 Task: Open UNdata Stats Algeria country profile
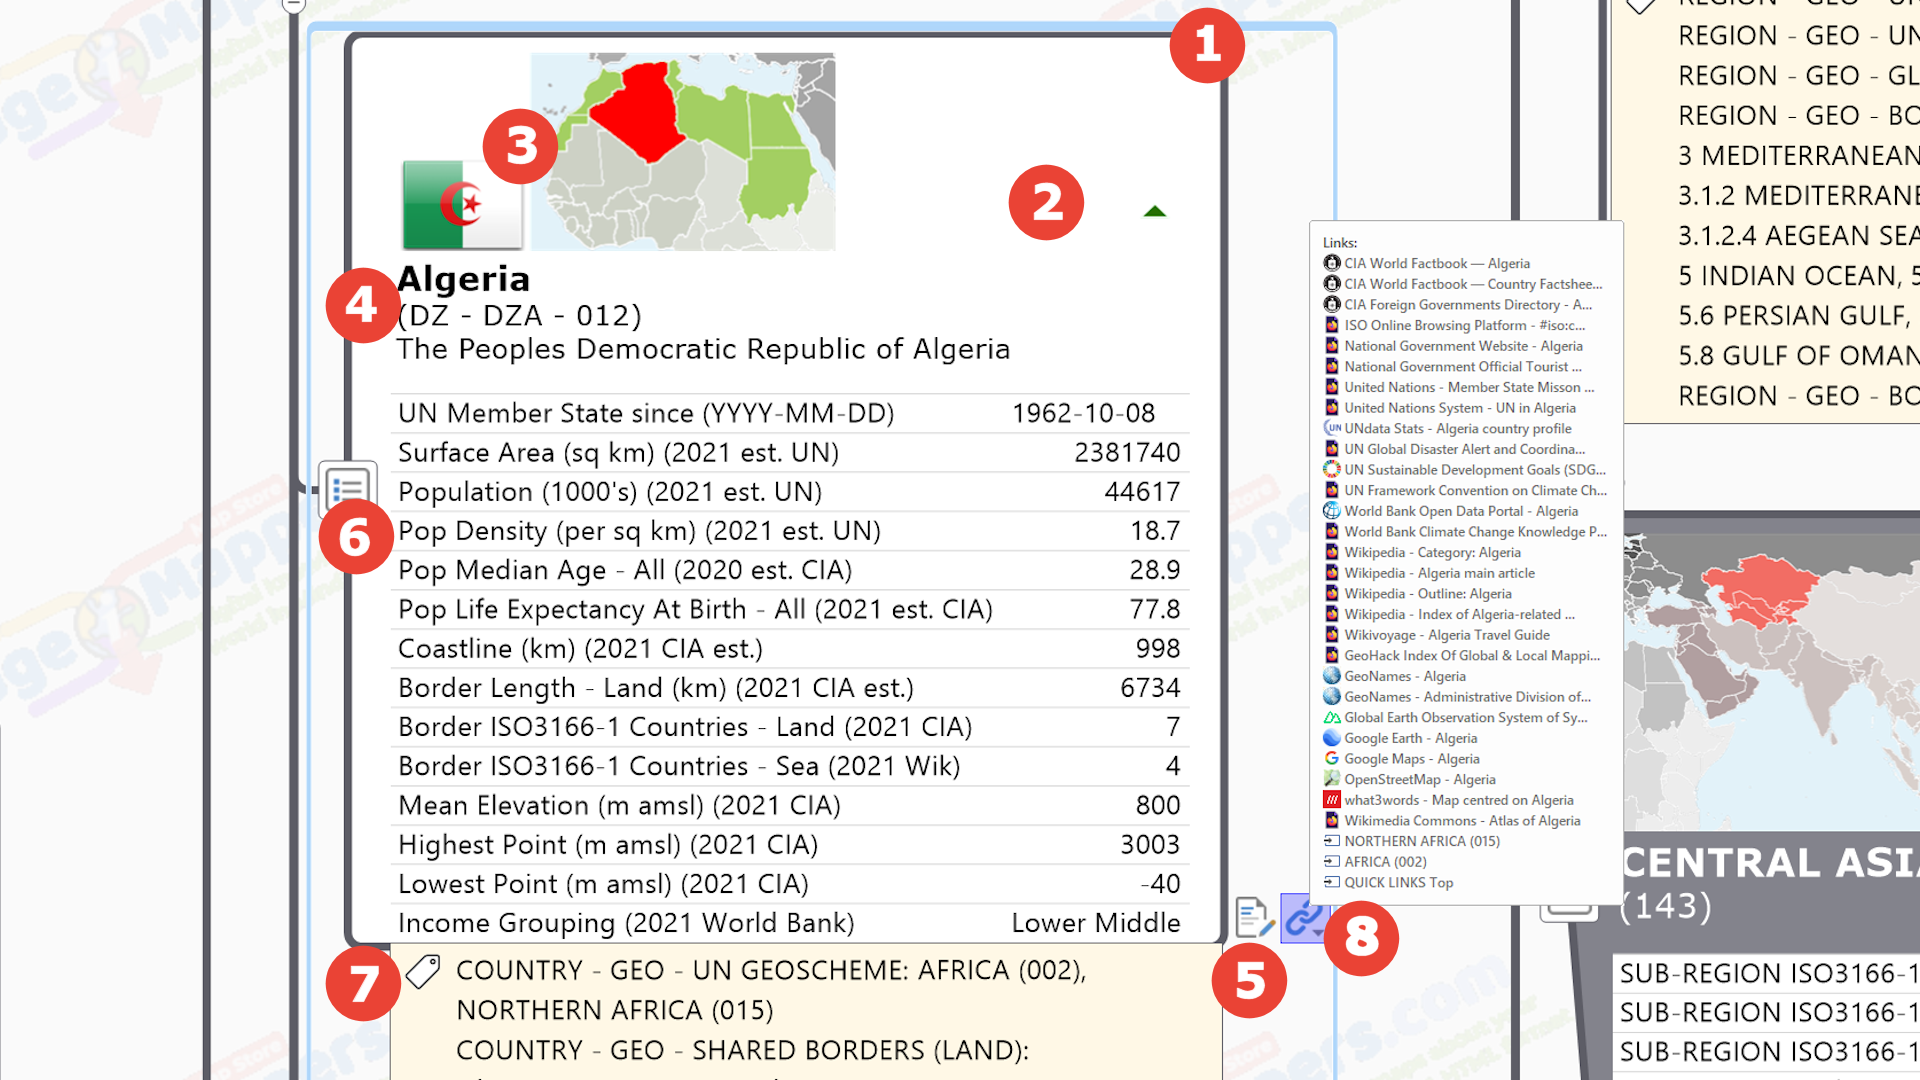coord(1457,428)
